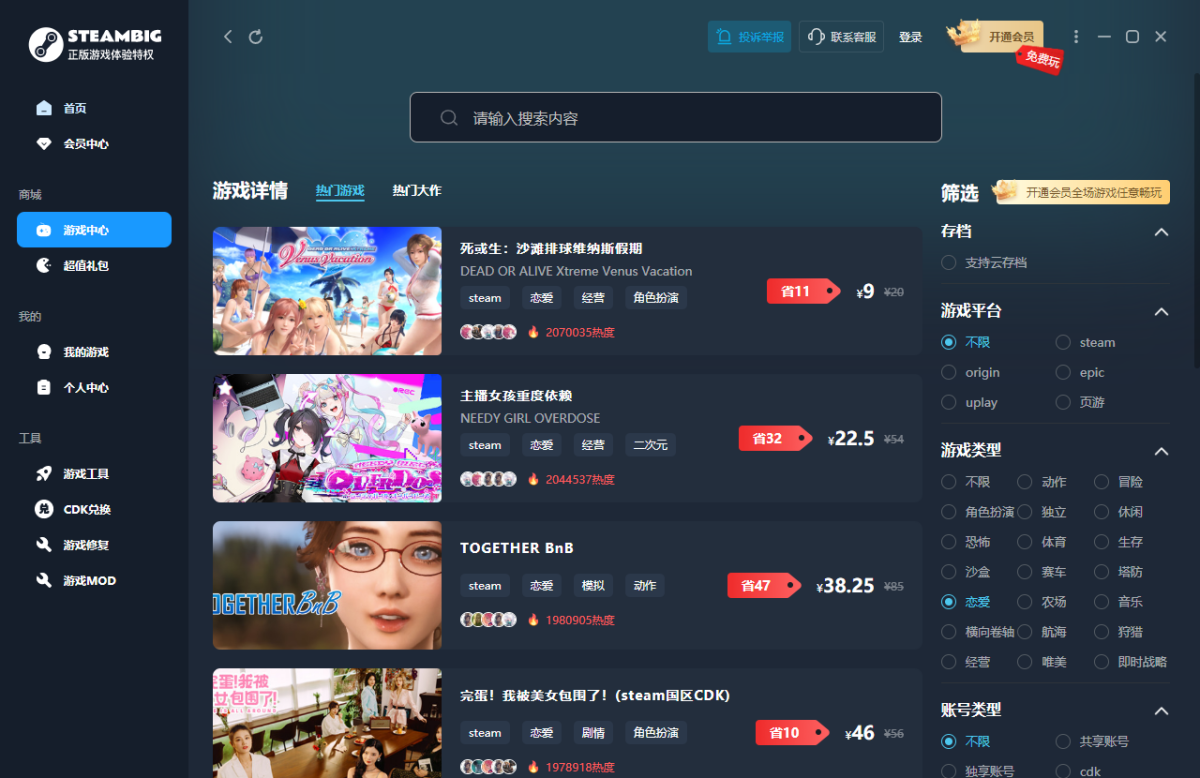1200x778 pixels.
Task: Click 投诉举报 button
Action: [750, 37]
